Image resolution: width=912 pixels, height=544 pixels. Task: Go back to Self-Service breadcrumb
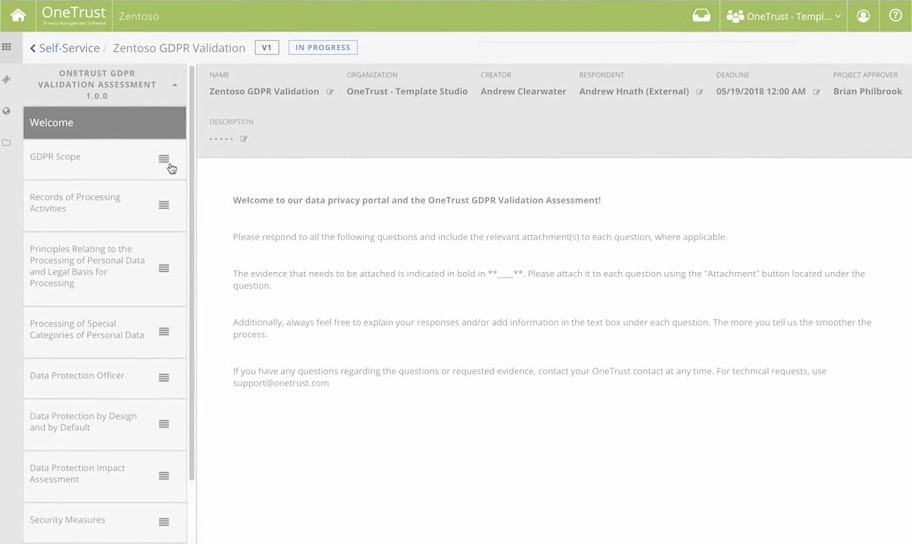click(65, 48)
